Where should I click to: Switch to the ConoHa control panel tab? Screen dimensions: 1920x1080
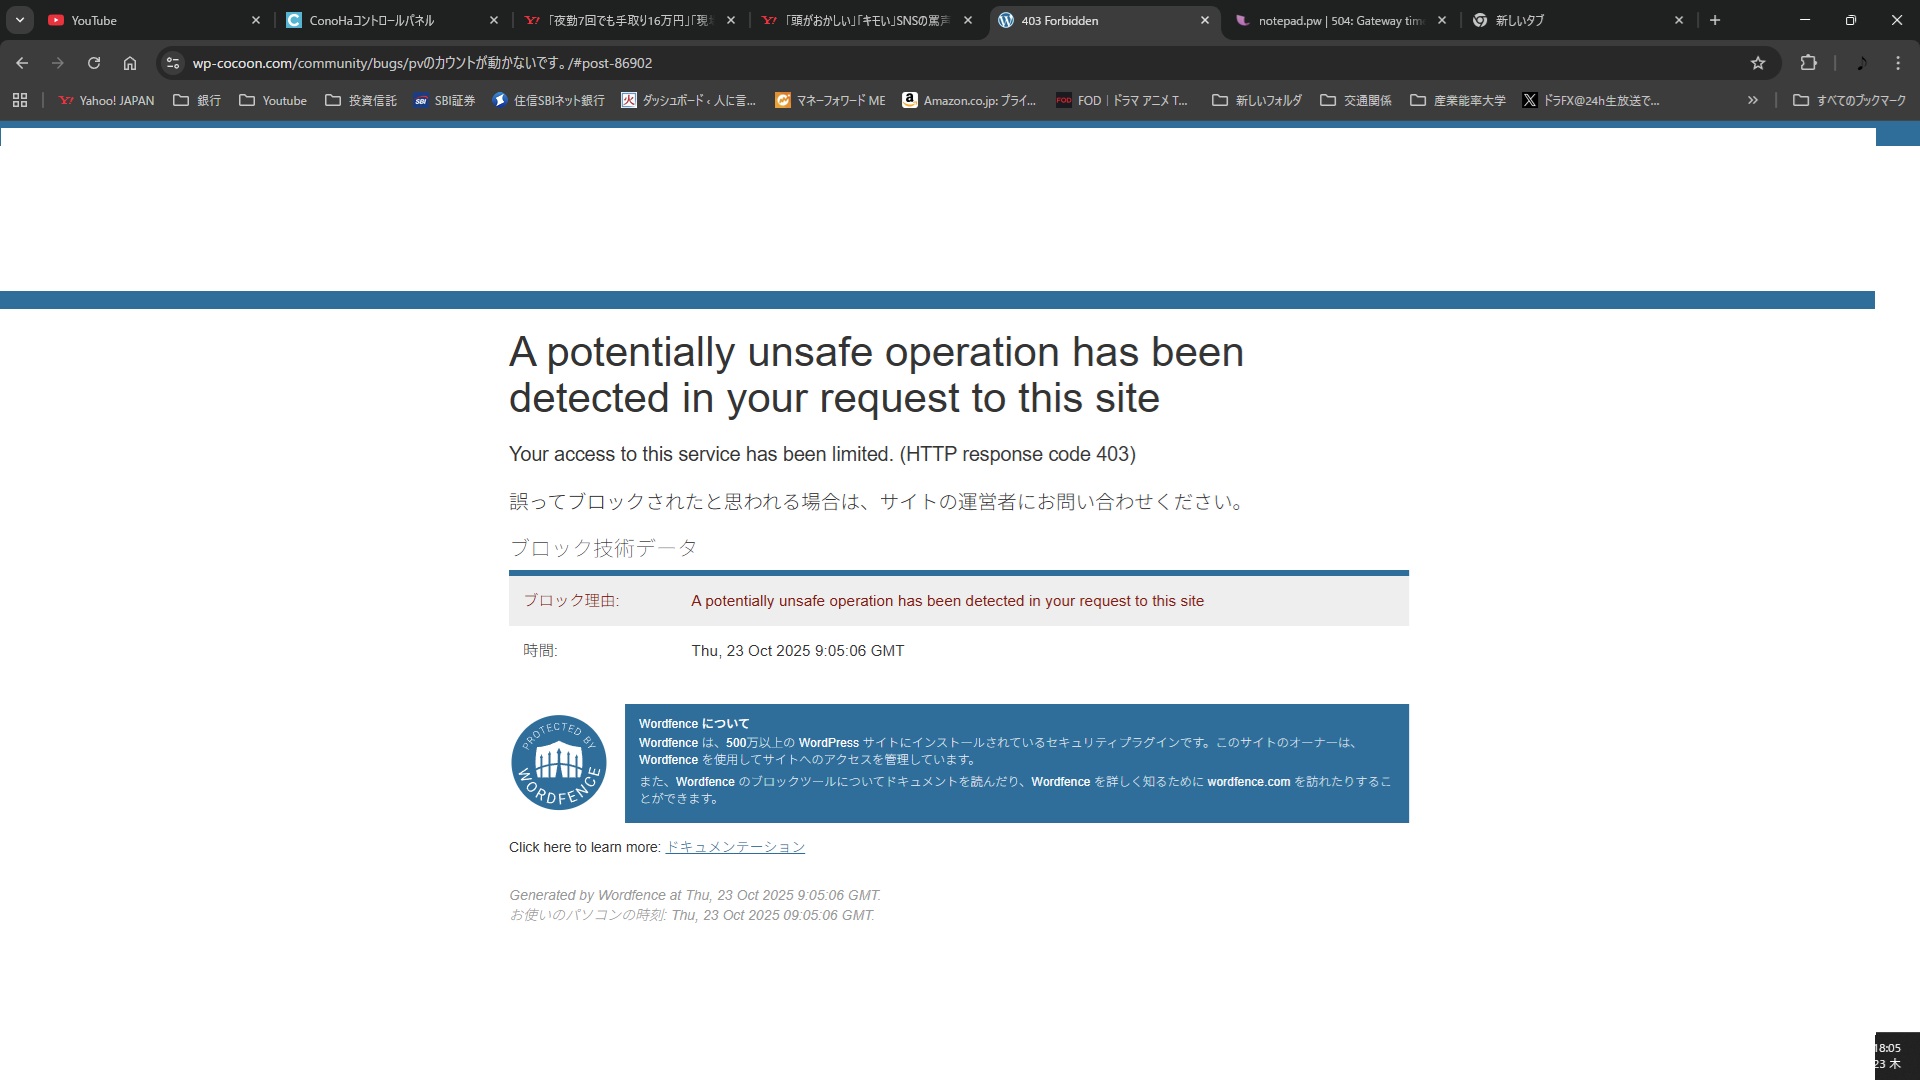point(390,20)
